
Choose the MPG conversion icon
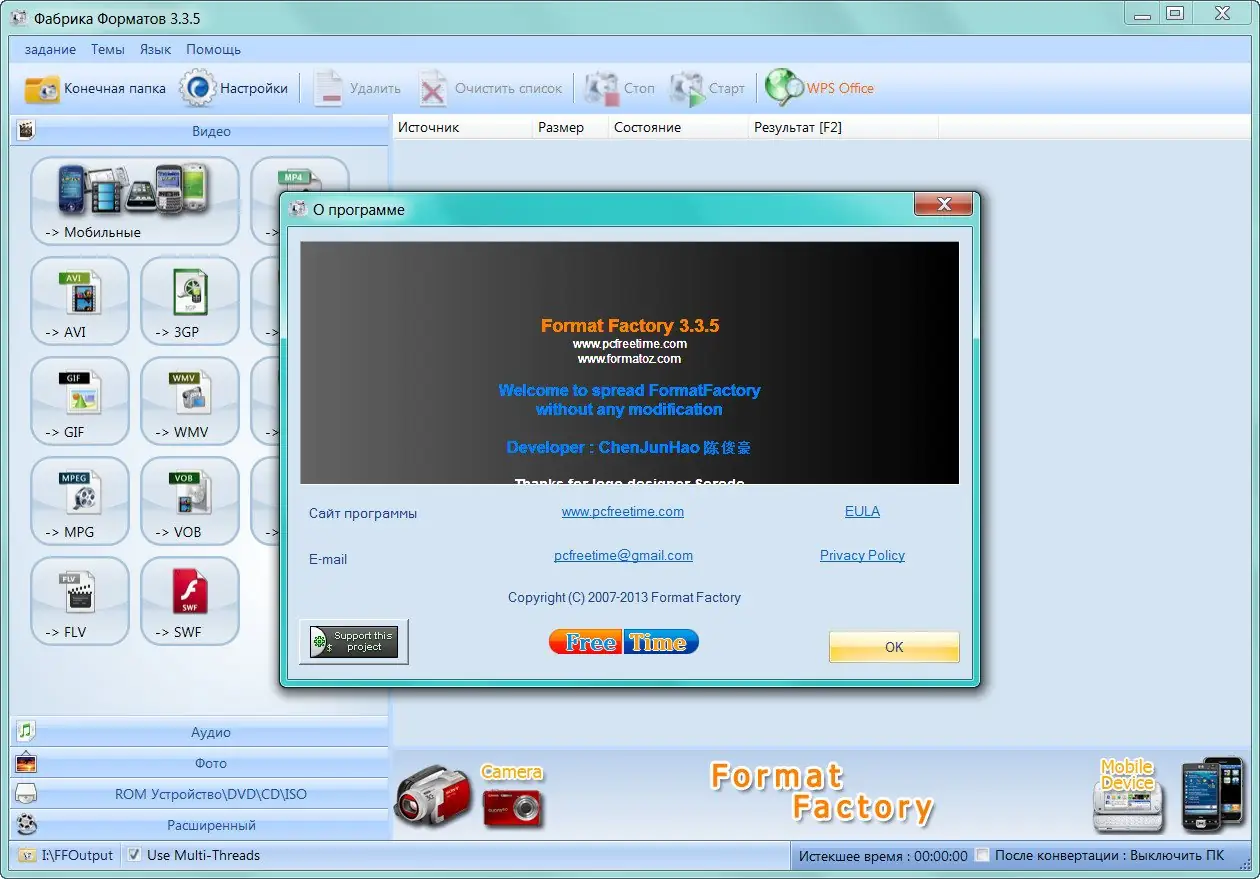(x=80, y=500)
